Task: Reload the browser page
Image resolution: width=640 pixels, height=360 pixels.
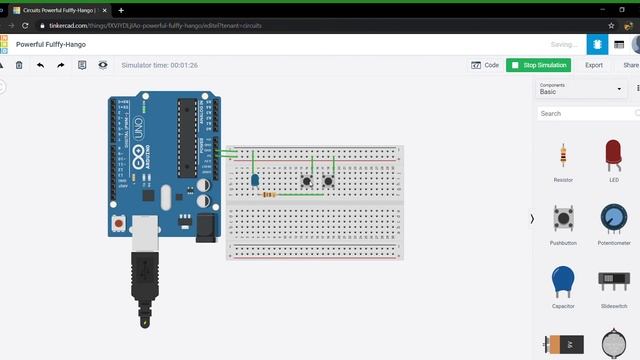Action: [25, 25]
